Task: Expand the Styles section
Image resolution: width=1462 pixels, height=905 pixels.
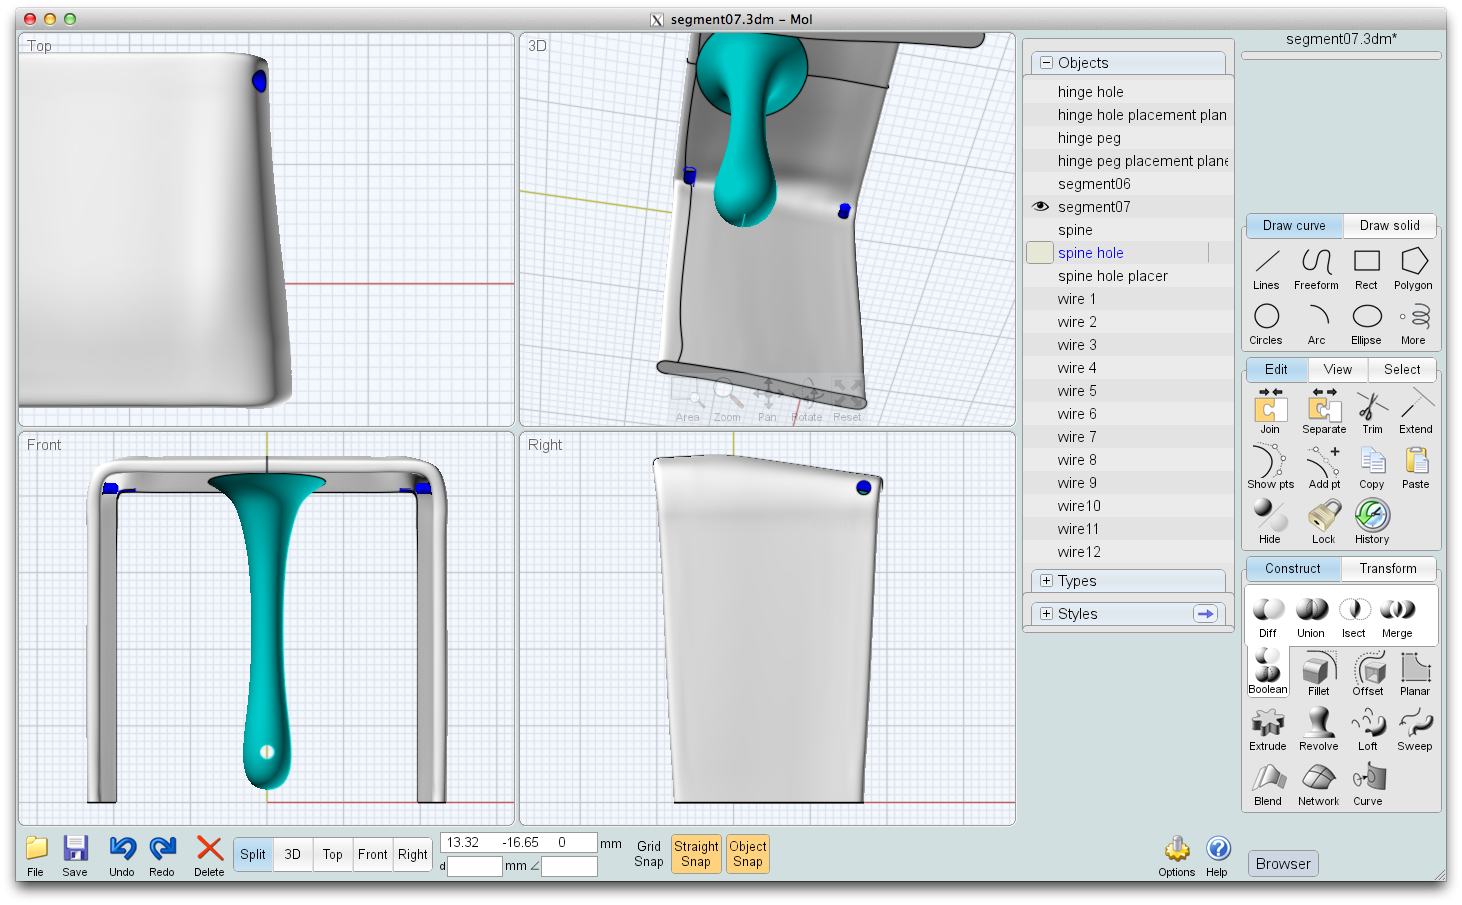Action: (1046, 614)
